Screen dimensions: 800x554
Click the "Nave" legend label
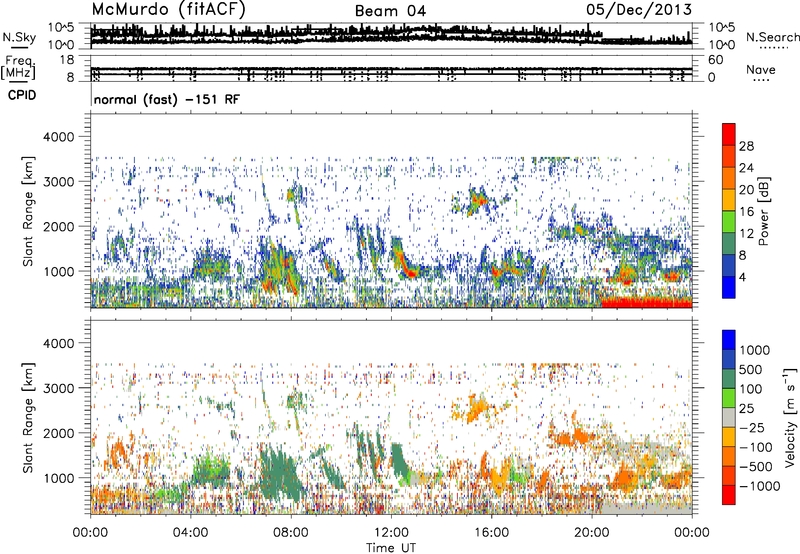(x=761, y=69)
